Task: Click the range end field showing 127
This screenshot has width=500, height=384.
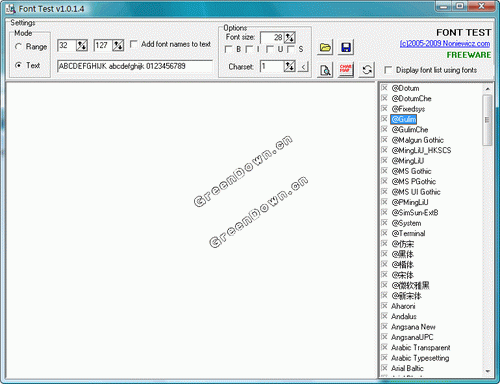Action: 103,45
